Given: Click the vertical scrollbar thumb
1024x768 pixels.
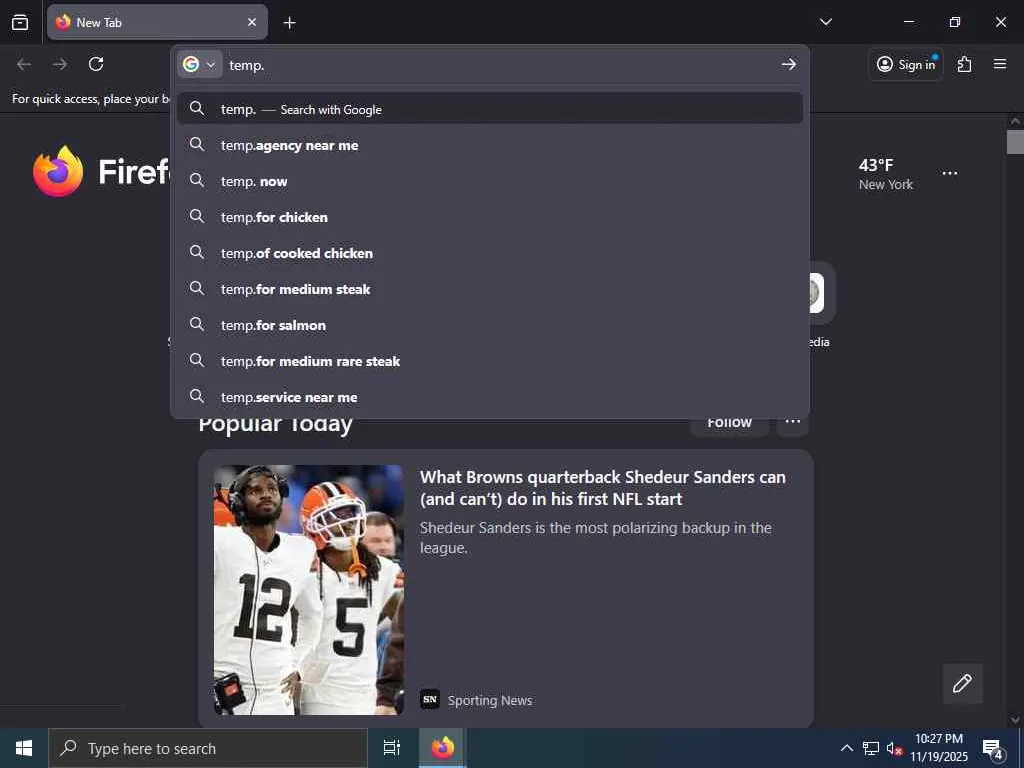Looking at the screenshot, I should (1015, 142).
